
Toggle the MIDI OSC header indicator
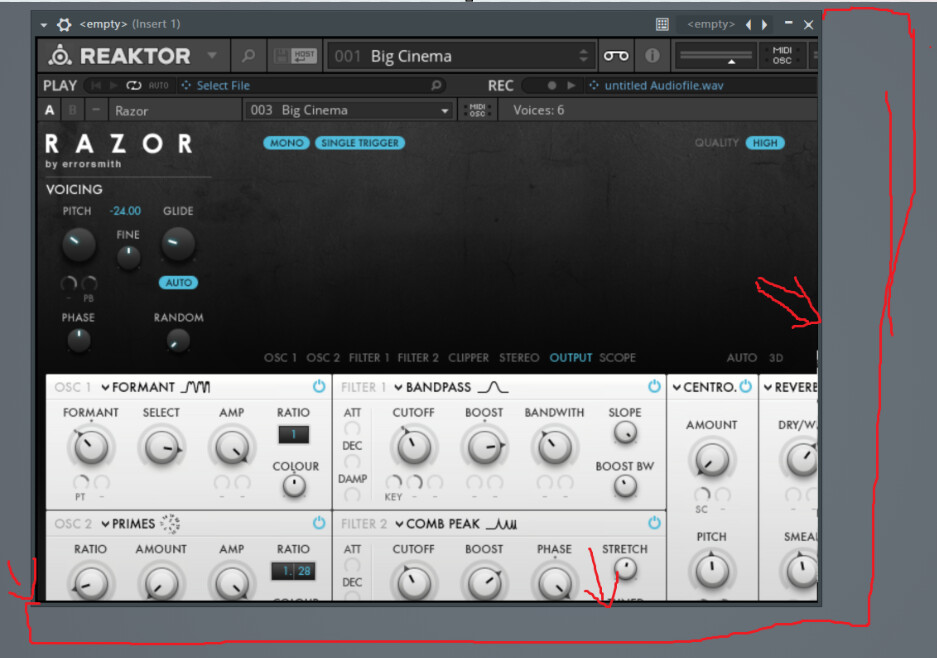coord(782,56)
